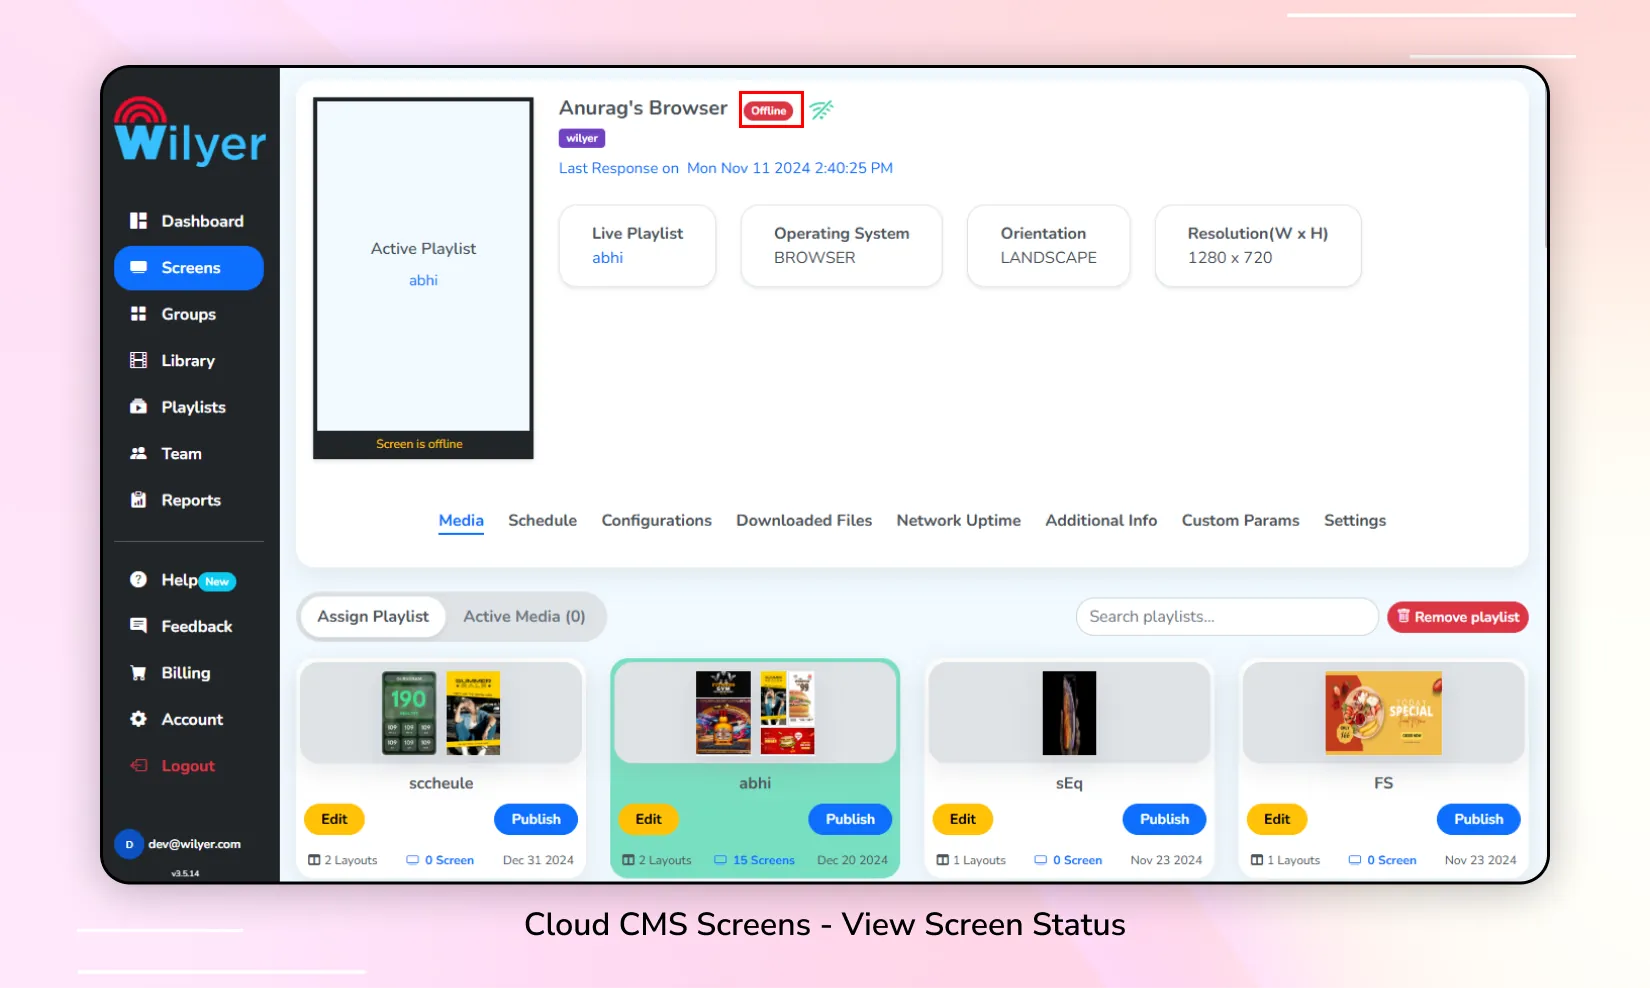
Task: Open sEq playlist thumbnail
Action: [1069, 712]
